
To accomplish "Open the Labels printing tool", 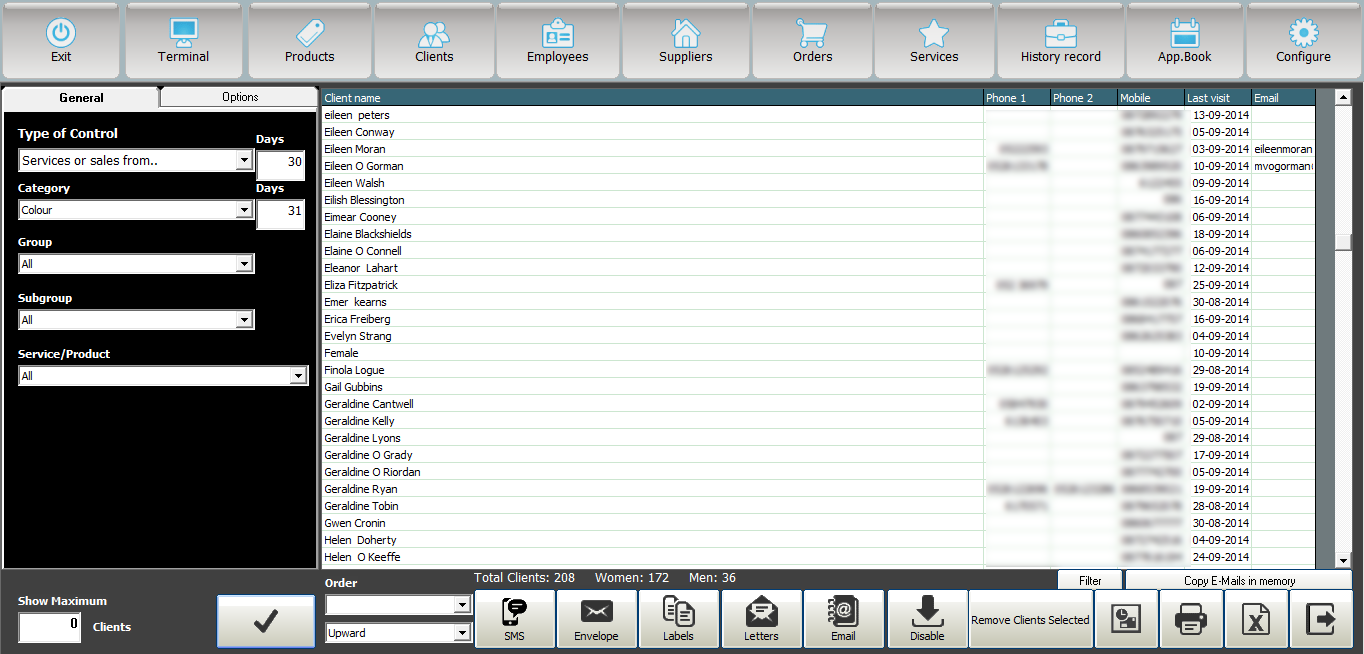I will (678, 619).
